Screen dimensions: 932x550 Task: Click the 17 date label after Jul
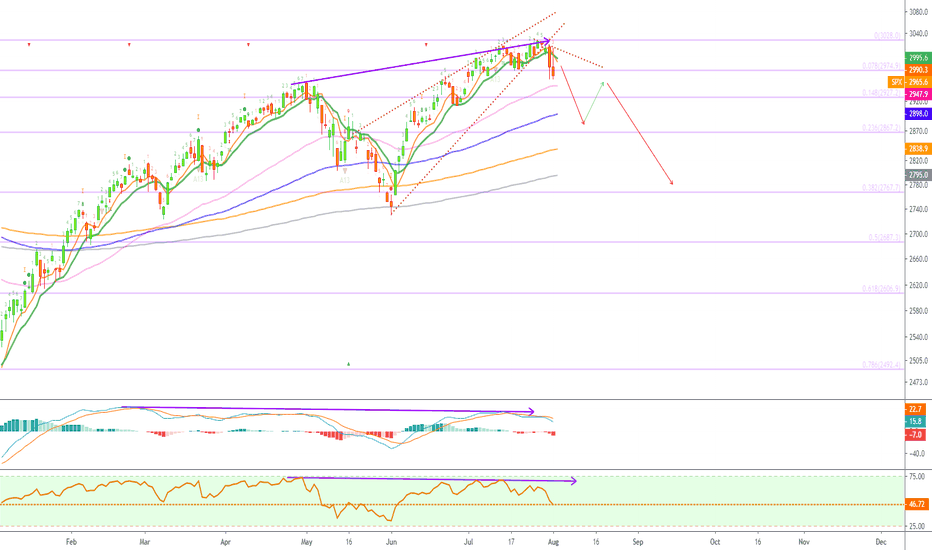pyautogui.click(x=511, y=542)
